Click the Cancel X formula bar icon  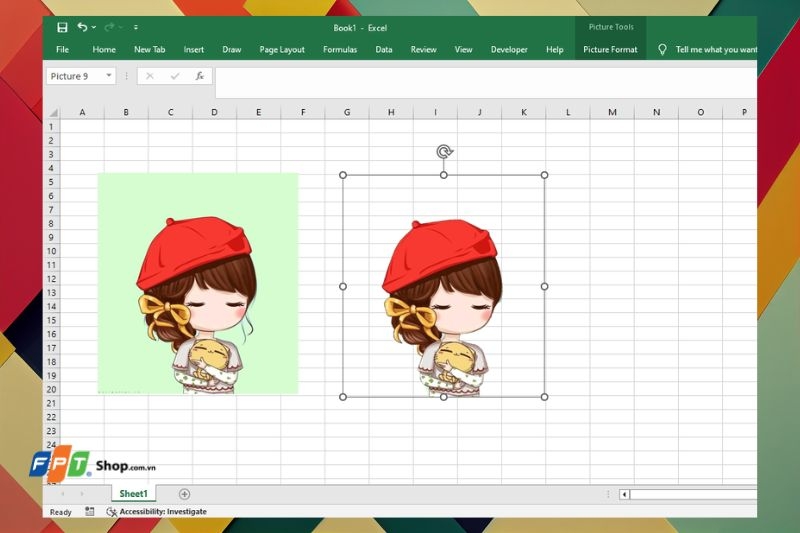[x=149, y=76]
